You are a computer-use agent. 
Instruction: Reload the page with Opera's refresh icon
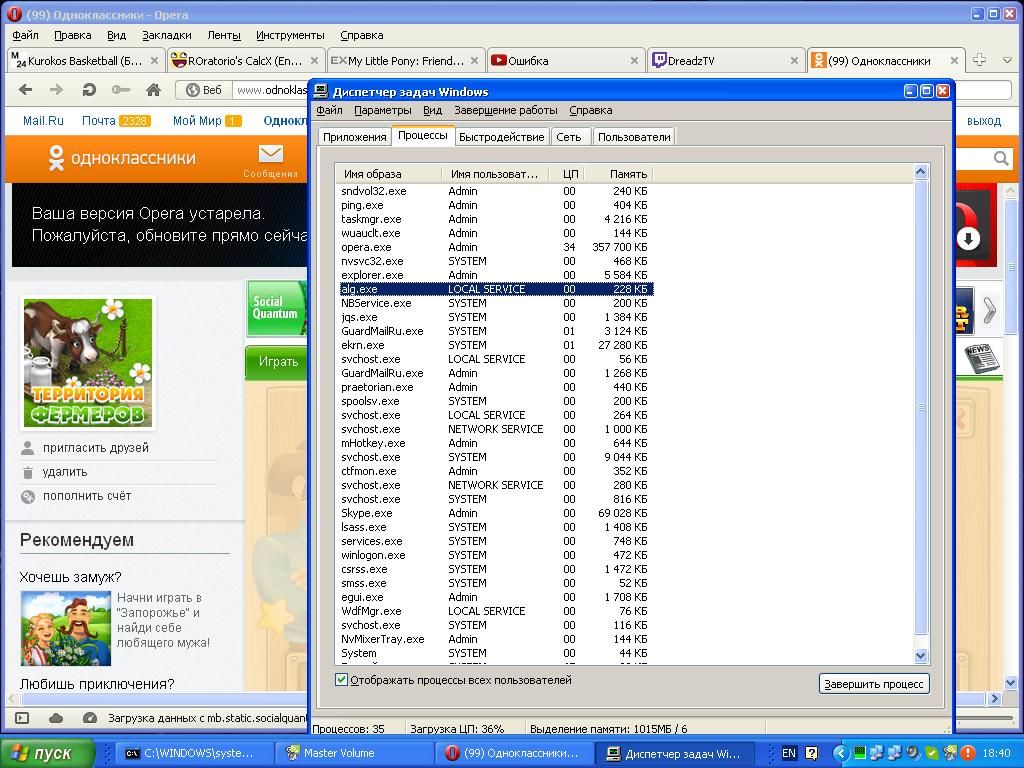(89, 89)
